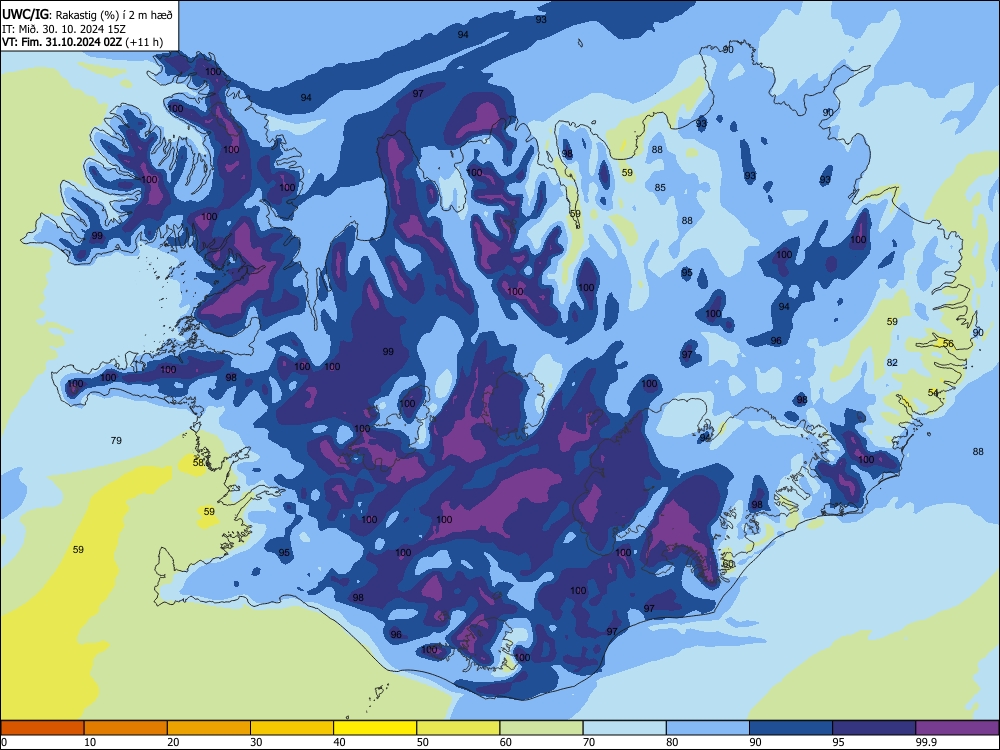Click the orange 10–20 legend swatch

(126, 728)
